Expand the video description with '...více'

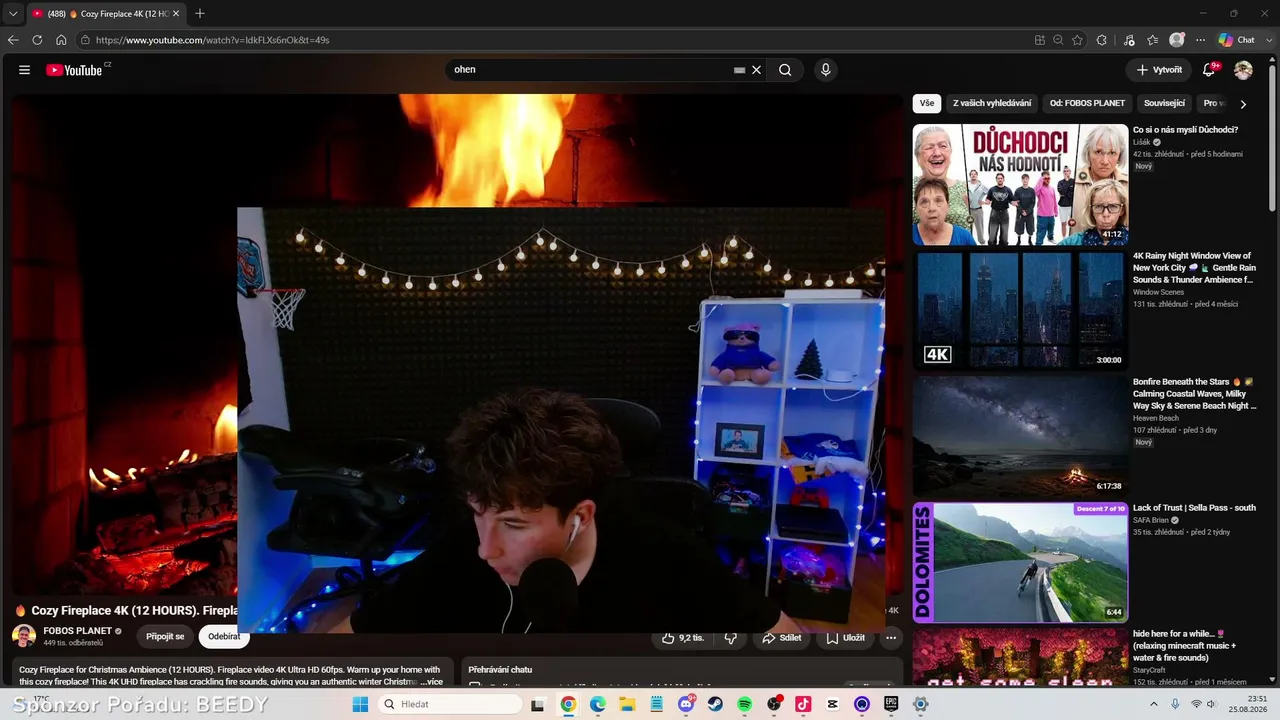(x=431, y=682)
